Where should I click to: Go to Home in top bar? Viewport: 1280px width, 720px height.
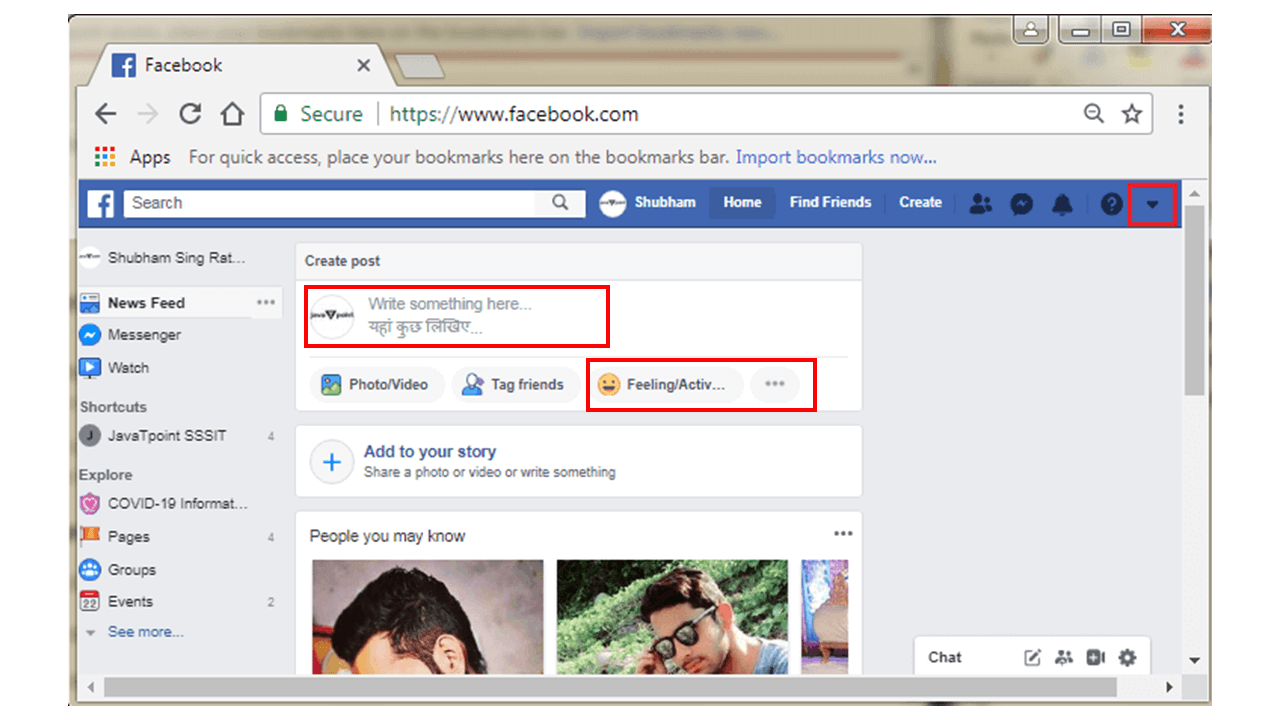point(742,202)
